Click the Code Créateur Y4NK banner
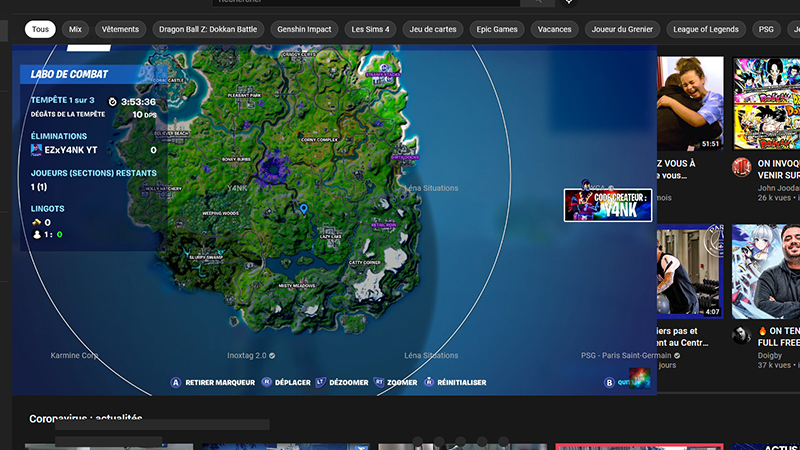Viewport: 800px width, 450px height. [x=608, y=205]
